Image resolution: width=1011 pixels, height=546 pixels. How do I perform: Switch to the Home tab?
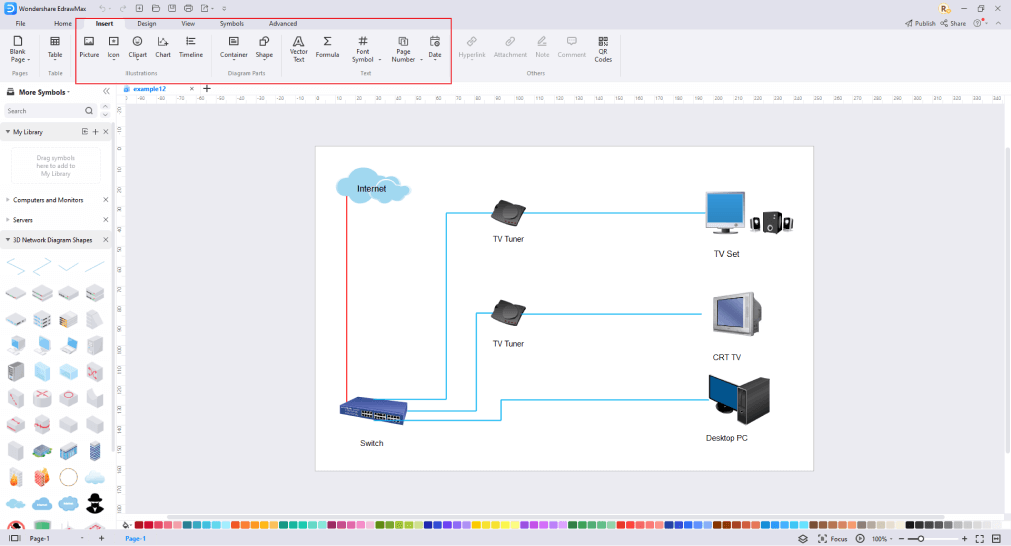click(x=63, y=23)
